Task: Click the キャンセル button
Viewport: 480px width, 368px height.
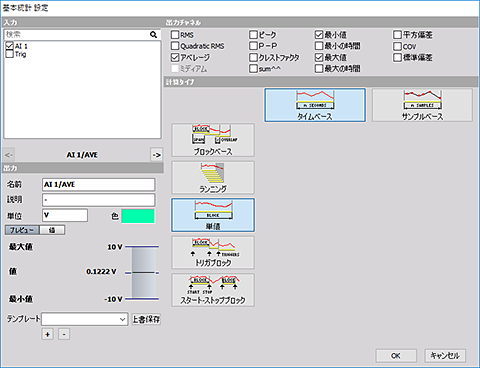Action: click(445, 356)
